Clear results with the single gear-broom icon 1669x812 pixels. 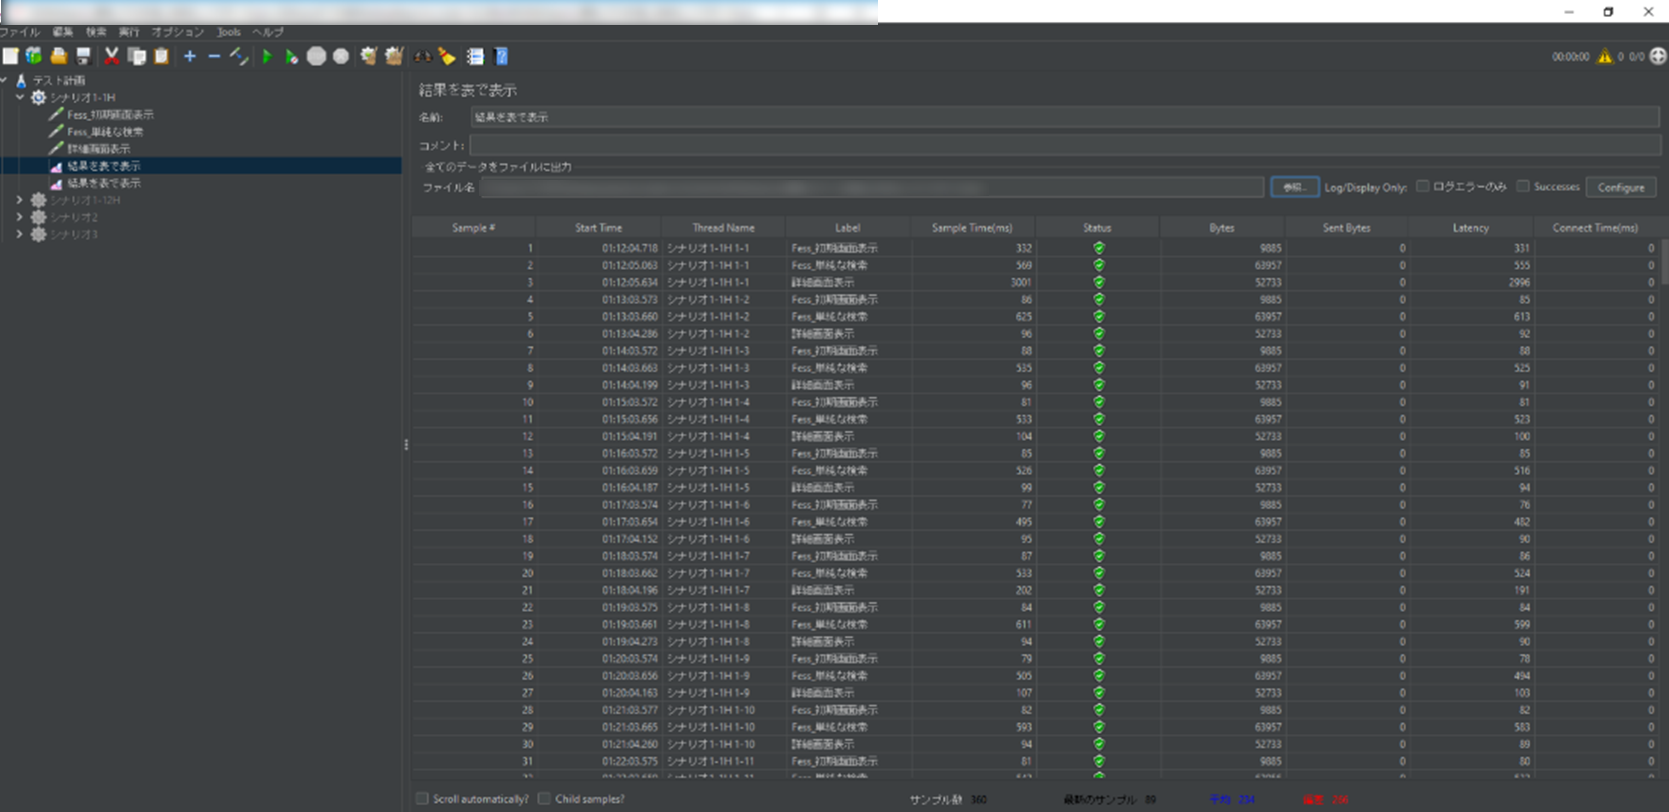(x=368, y=56)
